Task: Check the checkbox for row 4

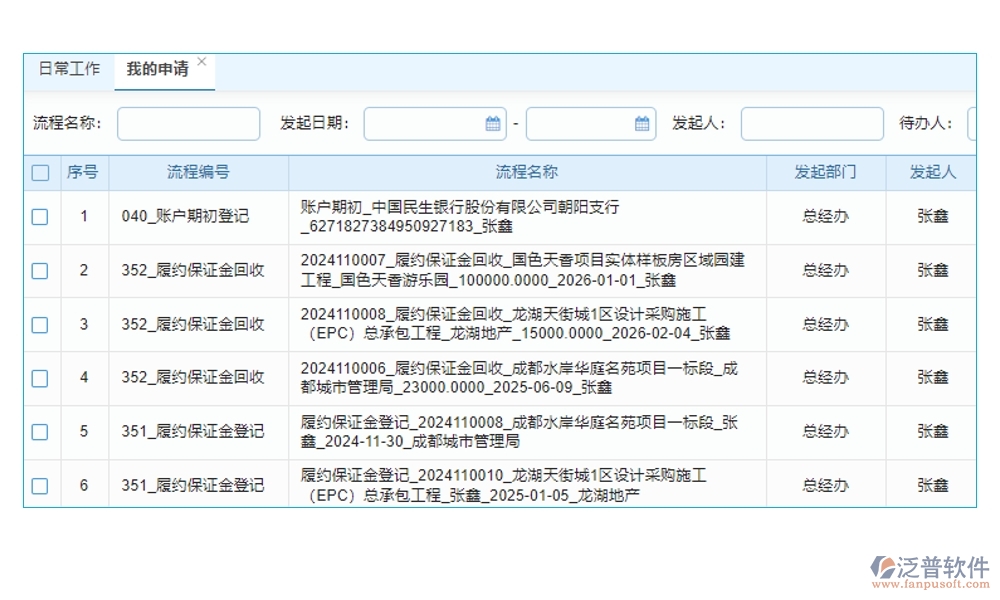Action: point(40,378)
